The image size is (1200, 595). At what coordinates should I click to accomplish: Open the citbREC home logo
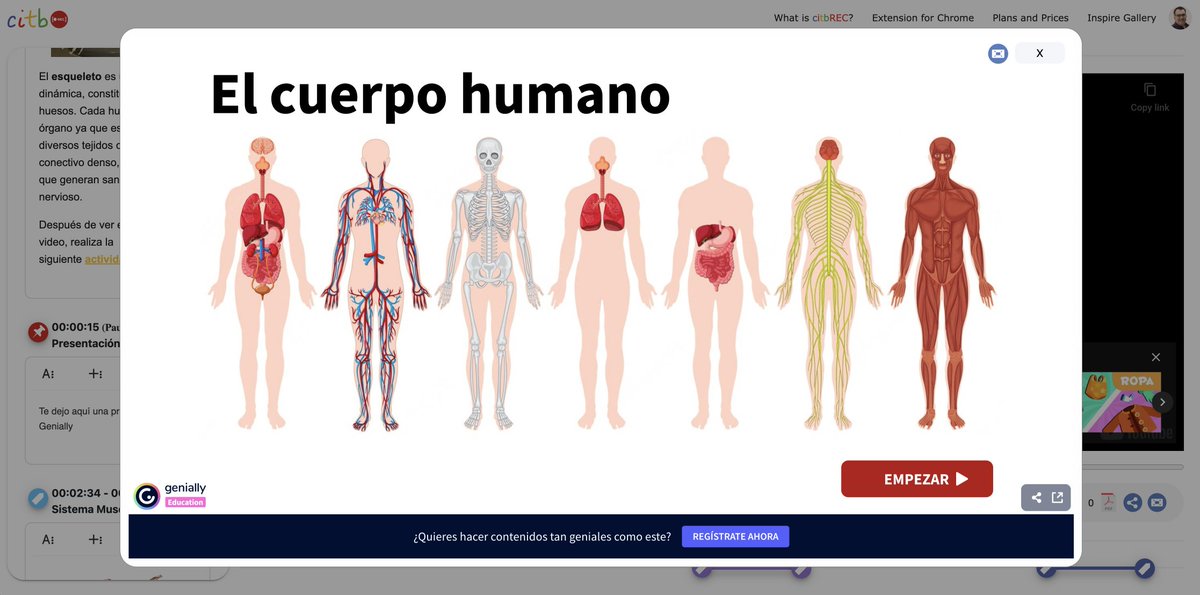point(38,18)
